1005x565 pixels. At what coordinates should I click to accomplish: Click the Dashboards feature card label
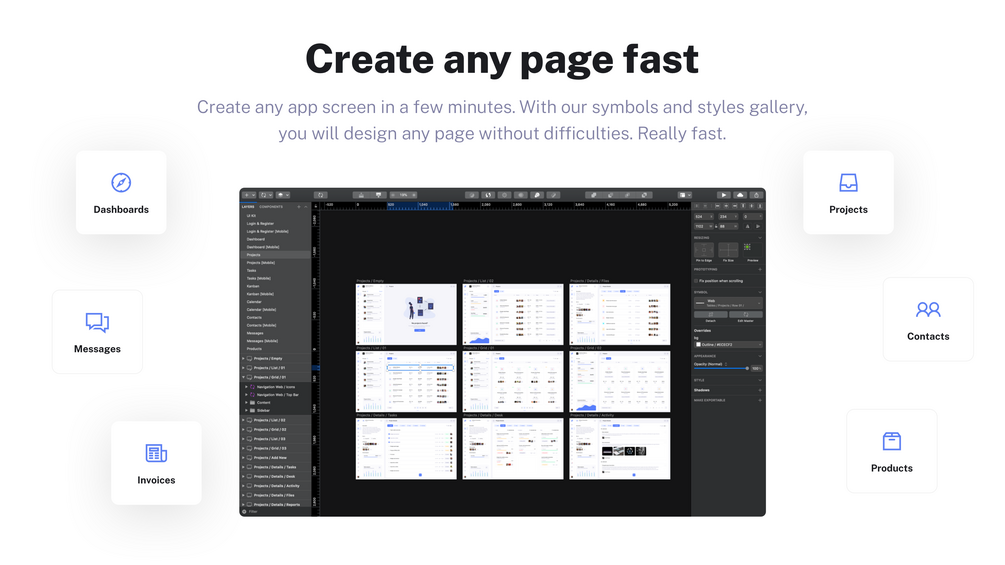(121, 209)
